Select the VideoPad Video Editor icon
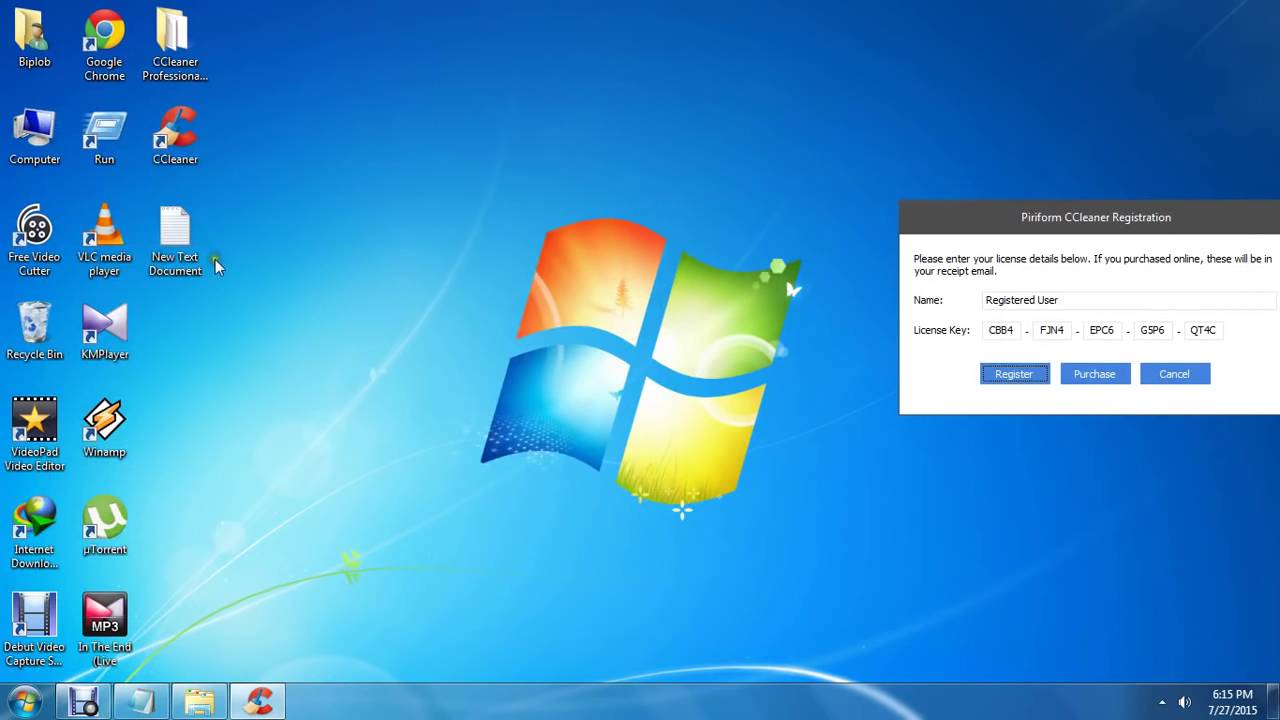 coord(34,436)
